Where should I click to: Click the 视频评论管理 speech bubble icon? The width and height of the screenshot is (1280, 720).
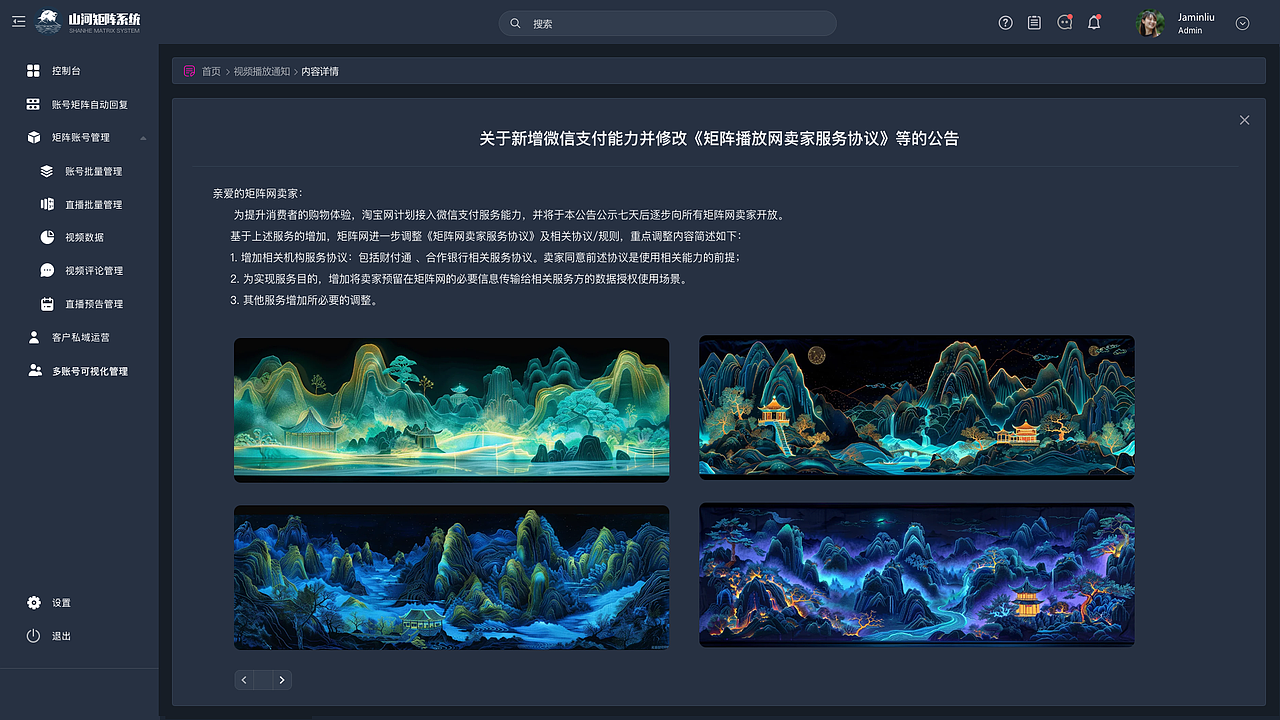coord(47,270)
